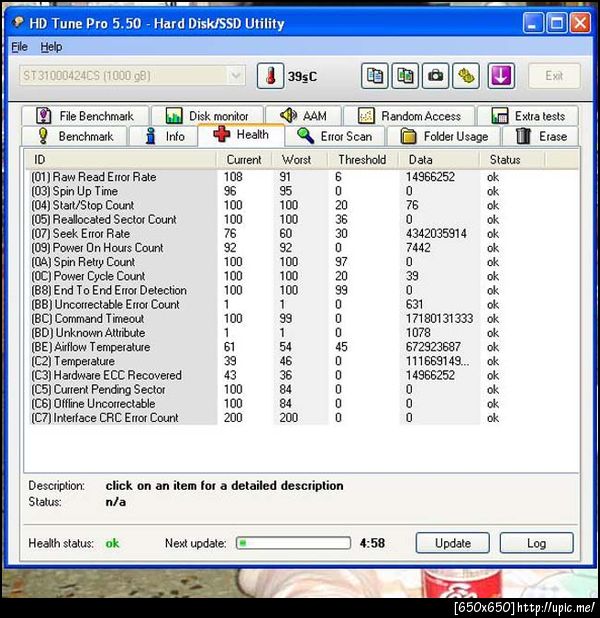Switch to the Benchmark tab
The image size is (600, 618).
[75, 136]
